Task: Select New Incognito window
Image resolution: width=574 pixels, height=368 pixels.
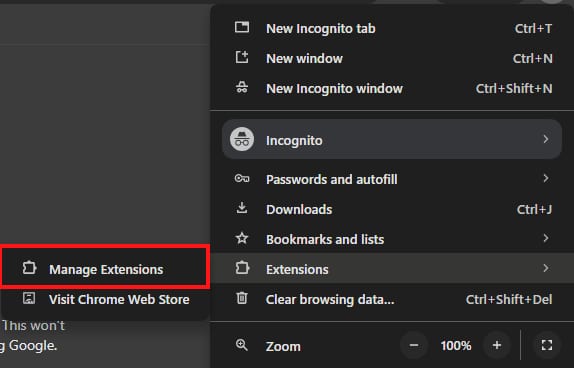Action: pyautogui.click(x=392, y=88)
